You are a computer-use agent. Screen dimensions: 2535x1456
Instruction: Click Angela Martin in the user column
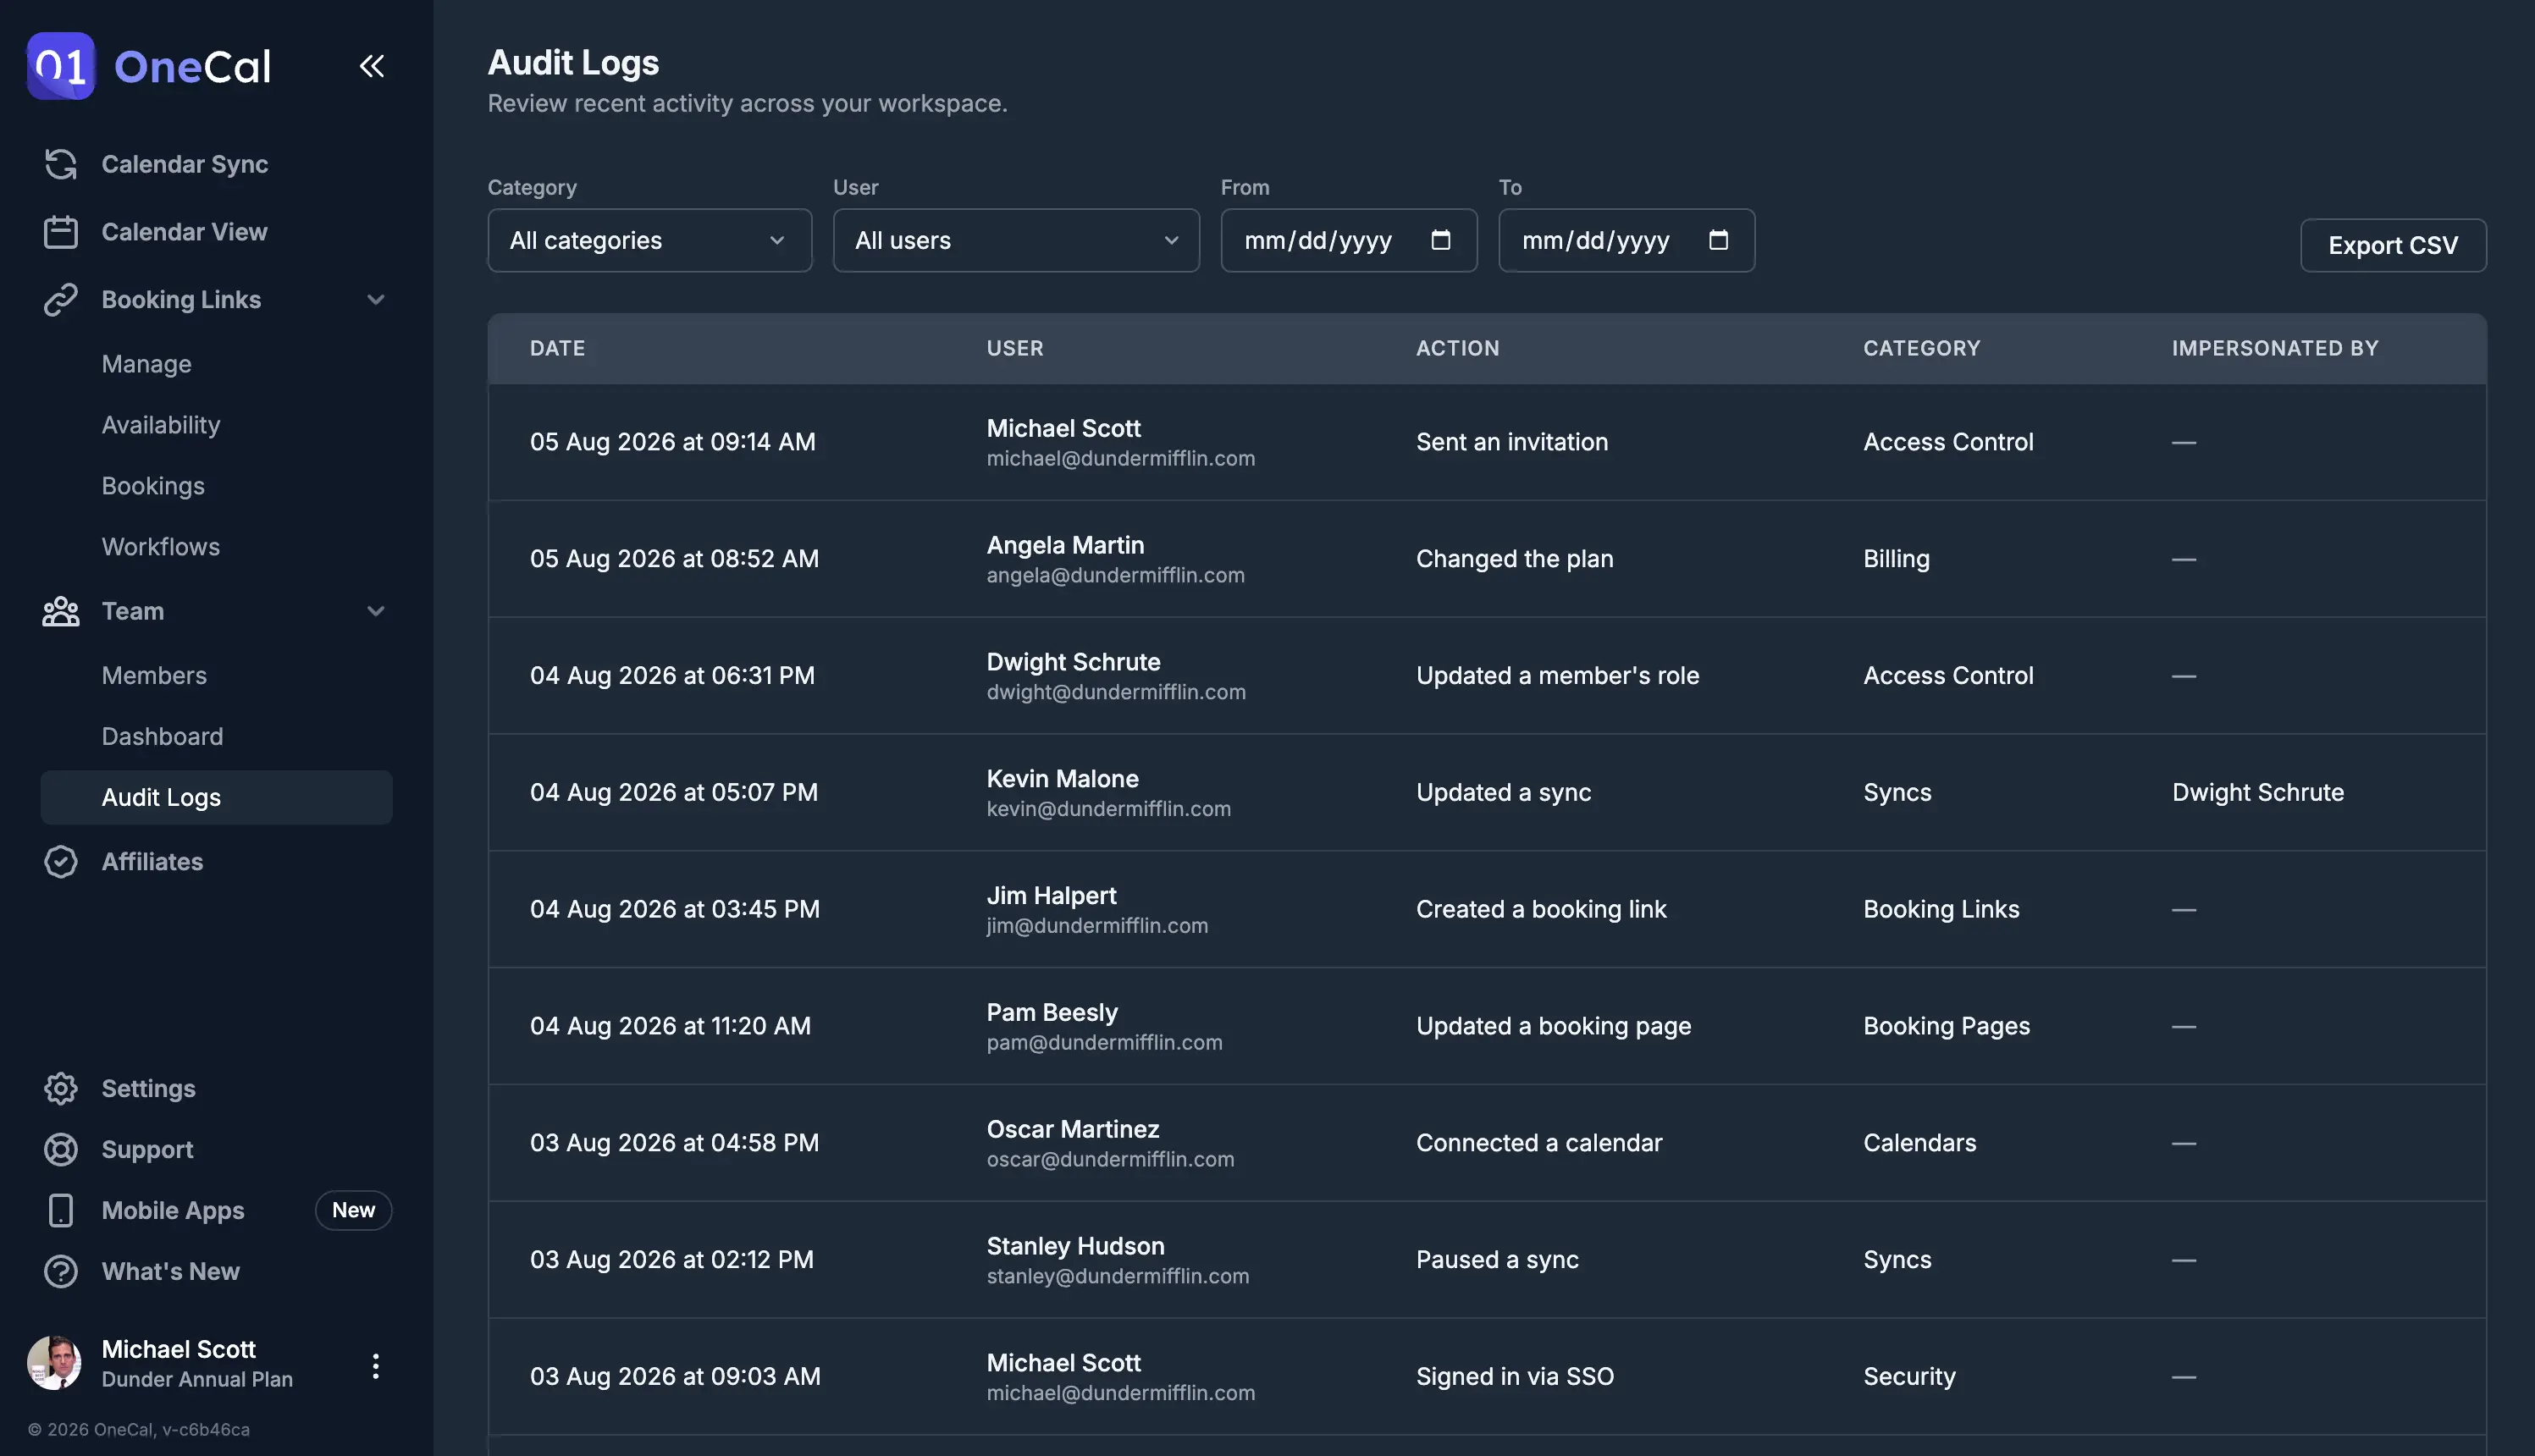click(x=1065, y=545)
